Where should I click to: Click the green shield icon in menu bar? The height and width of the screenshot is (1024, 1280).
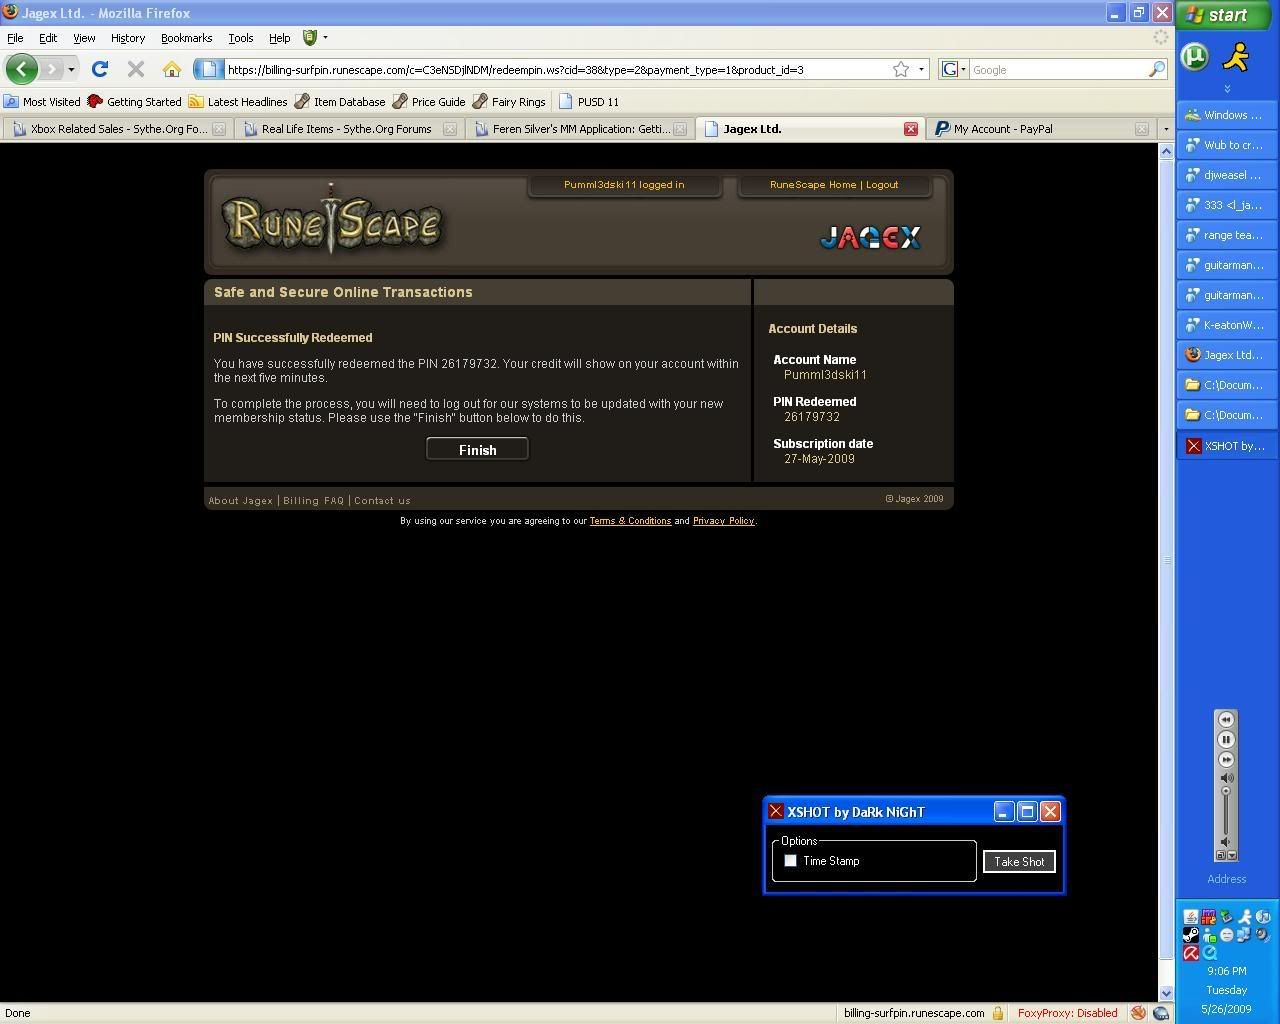(x=310, y=37)
